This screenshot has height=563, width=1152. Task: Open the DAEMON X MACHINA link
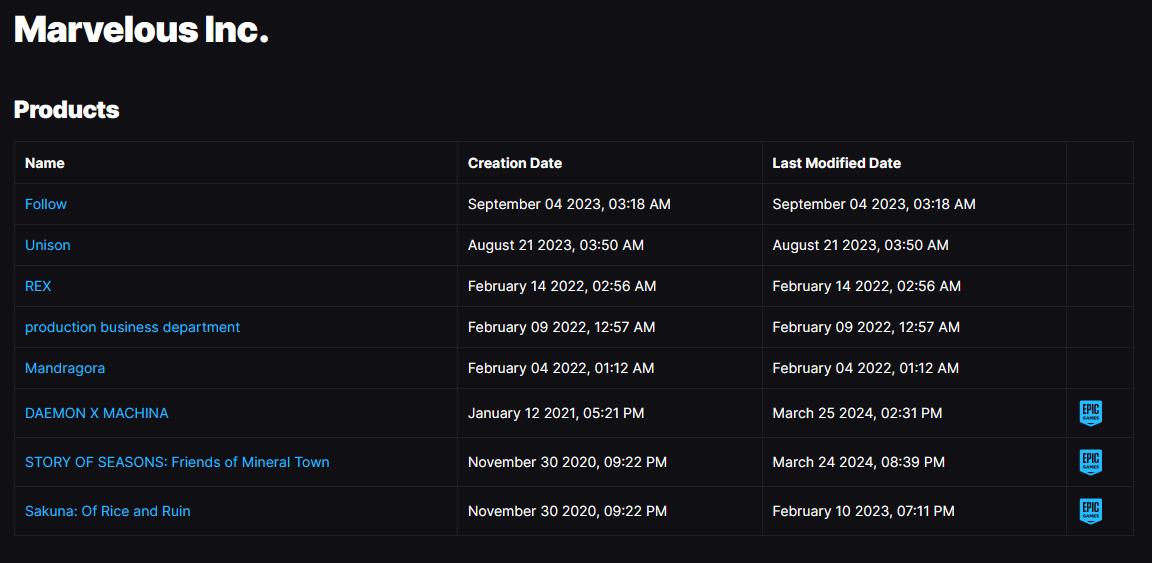96,413
